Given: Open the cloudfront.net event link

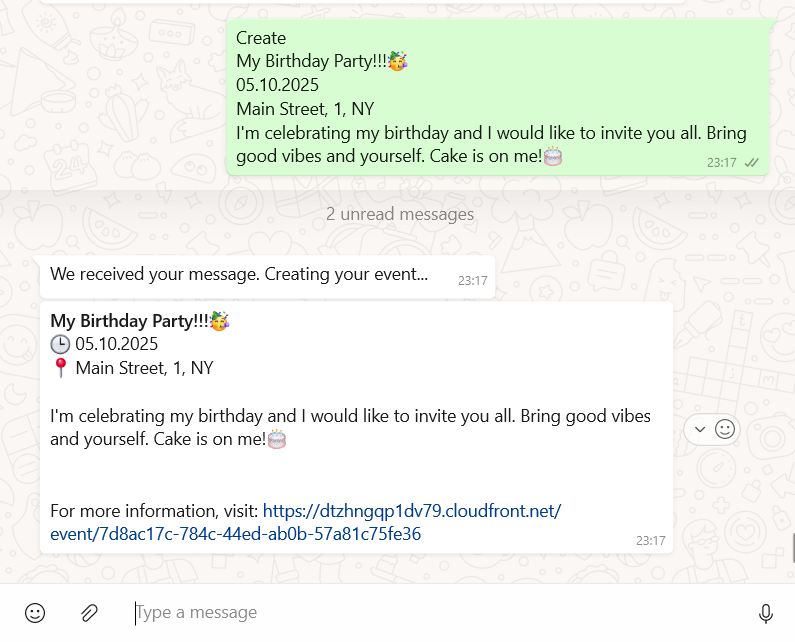Looking at the screenshot, I should click(306, 522).
